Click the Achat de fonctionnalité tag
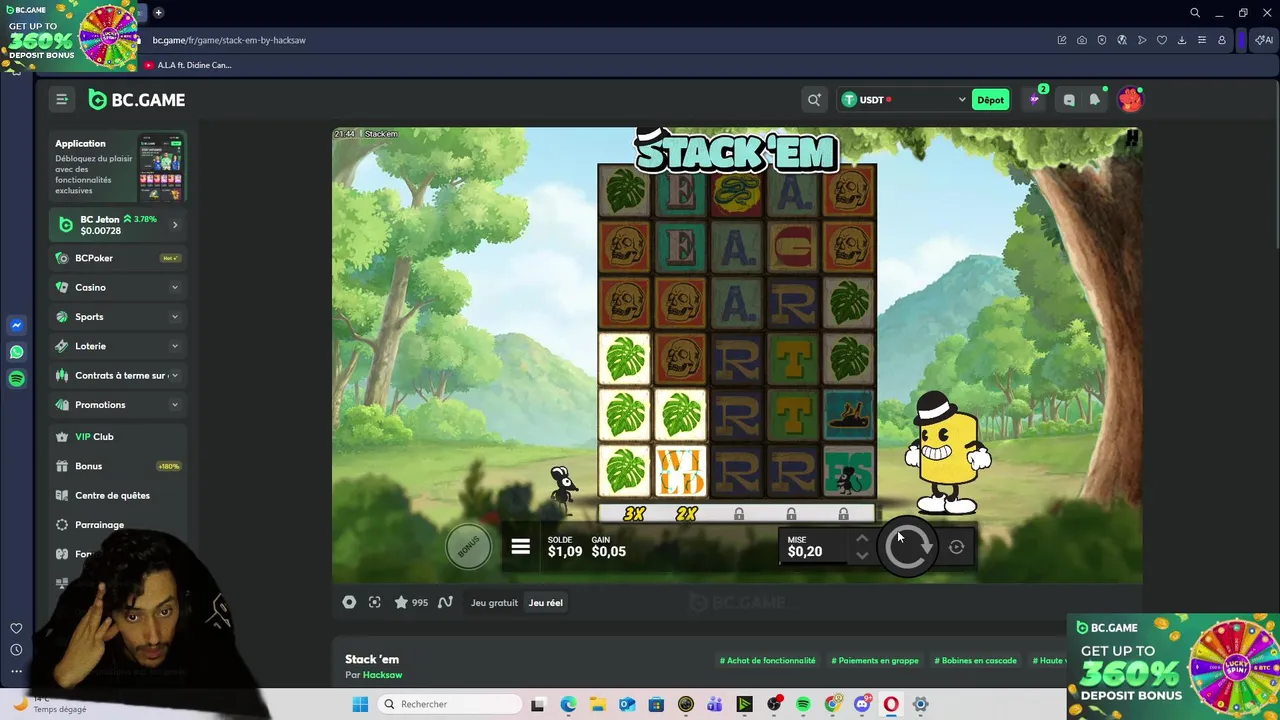The width and height of the screenshot is (1280, 720). 767,661
